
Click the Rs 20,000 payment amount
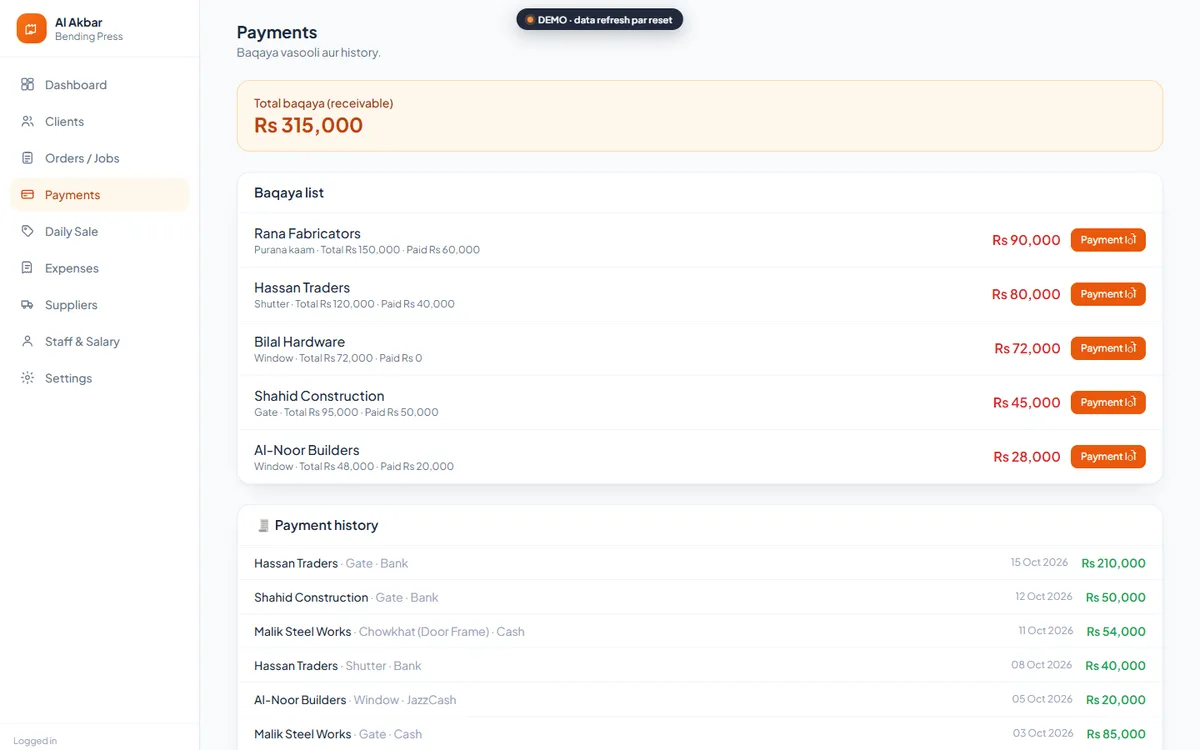click(x=1116, y=699)
